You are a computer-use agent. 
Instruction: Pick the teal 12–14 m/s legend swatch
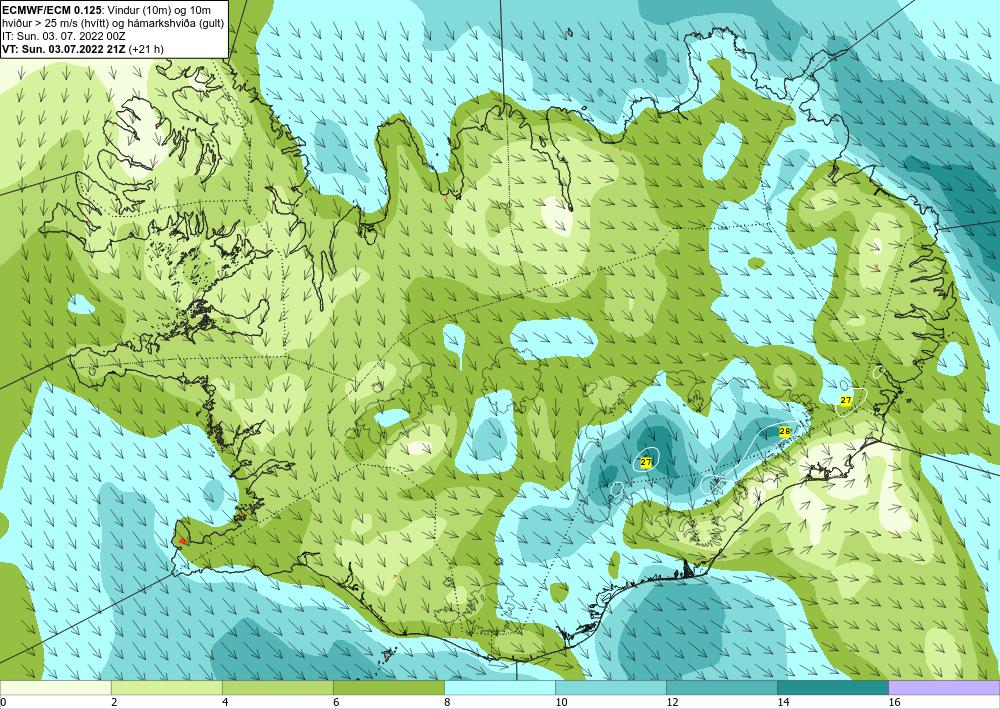pos(722,688)
